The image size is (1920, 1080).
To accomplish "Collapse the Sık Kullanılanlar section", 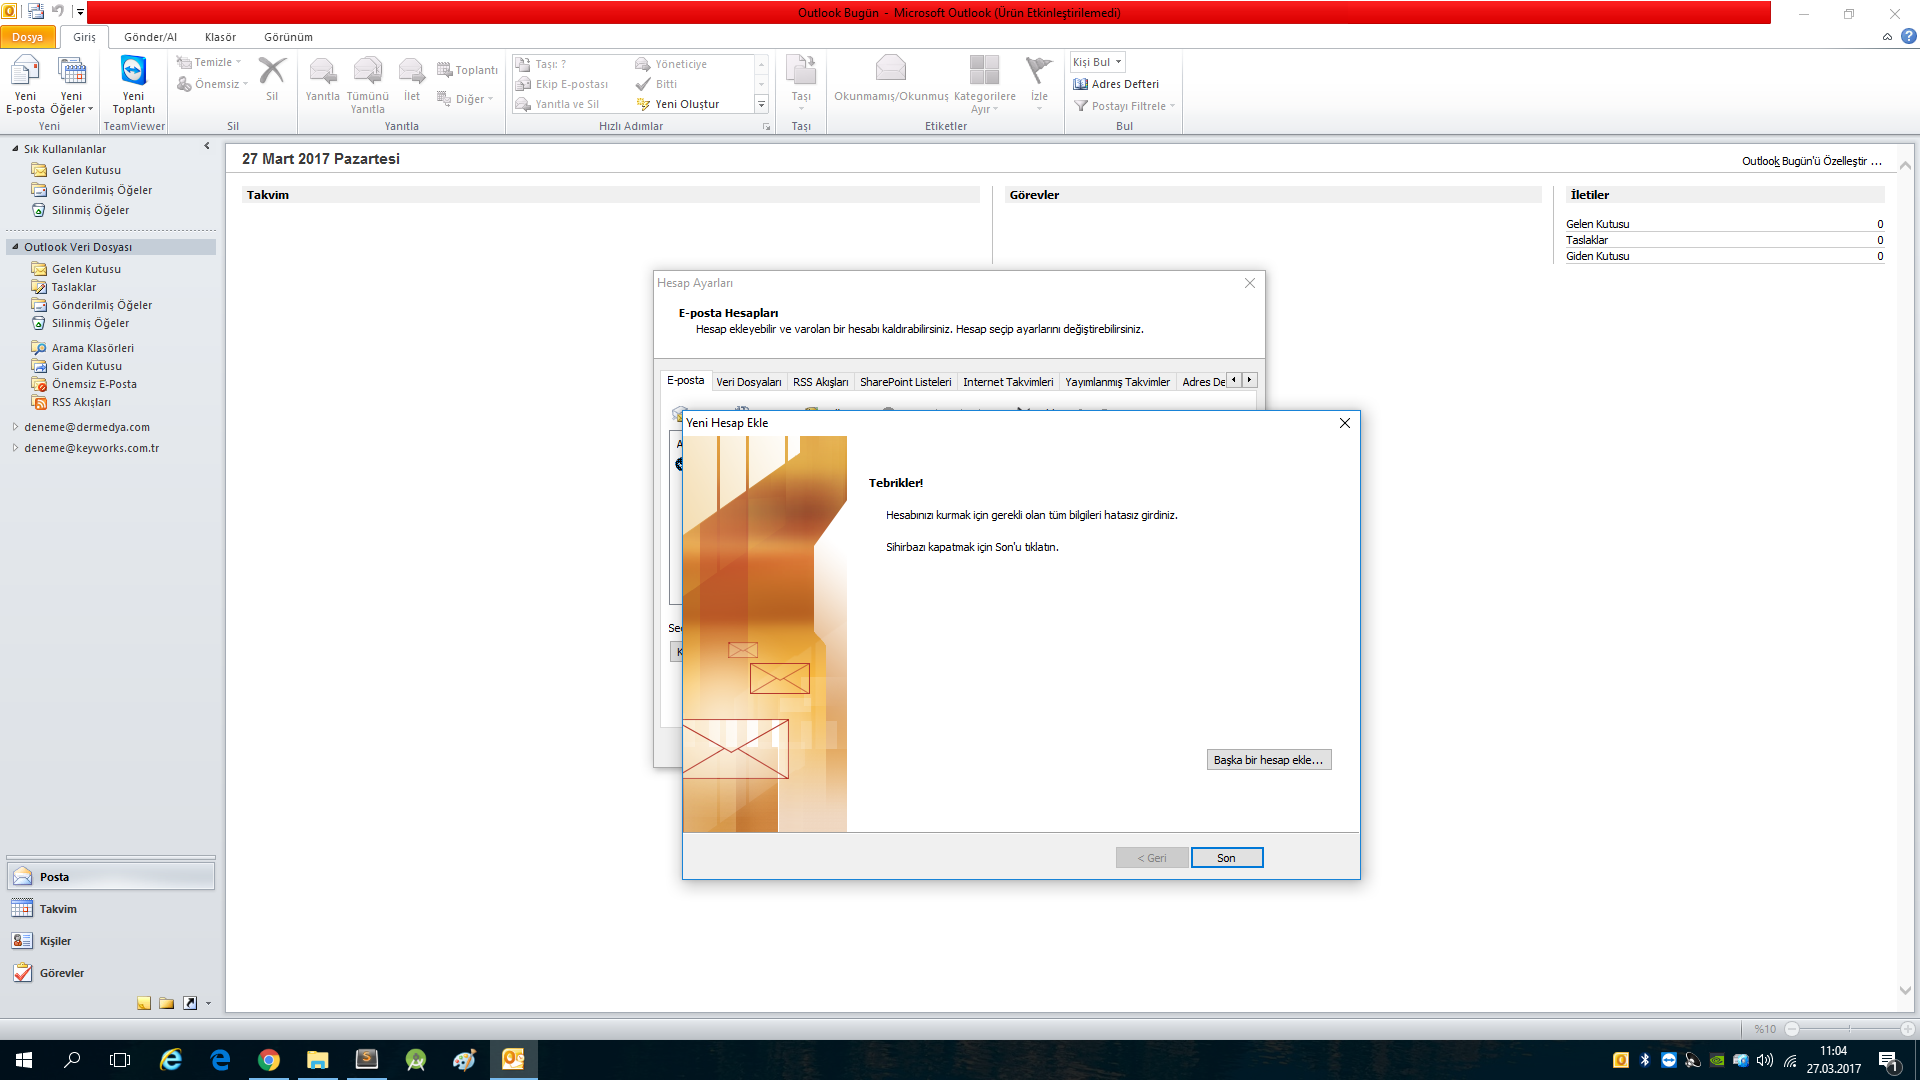I will pyautogui.click(x=15, y=149).
